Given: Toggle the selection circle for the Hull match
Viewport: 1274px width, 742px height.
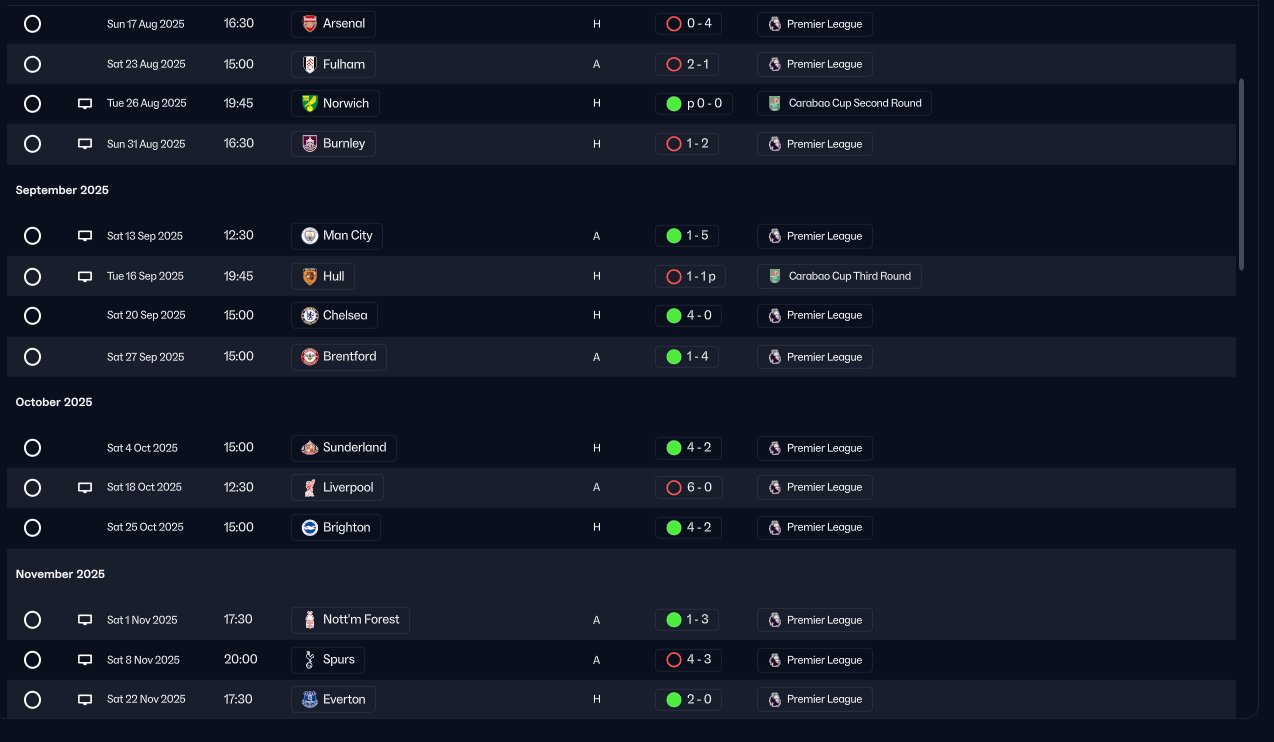Looking at the screenshot, I should pyautogui.click(x=32, y=276).
